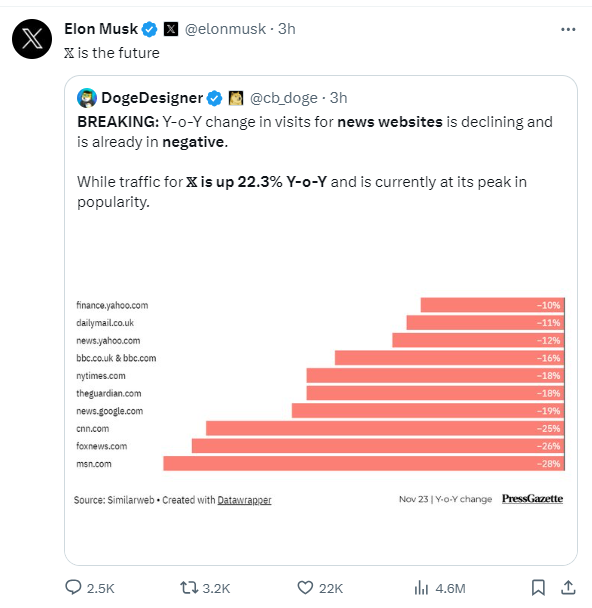Screen dimensions: 592x608
Task: Click the three-dot more options menu
Action: click(568, 29)
